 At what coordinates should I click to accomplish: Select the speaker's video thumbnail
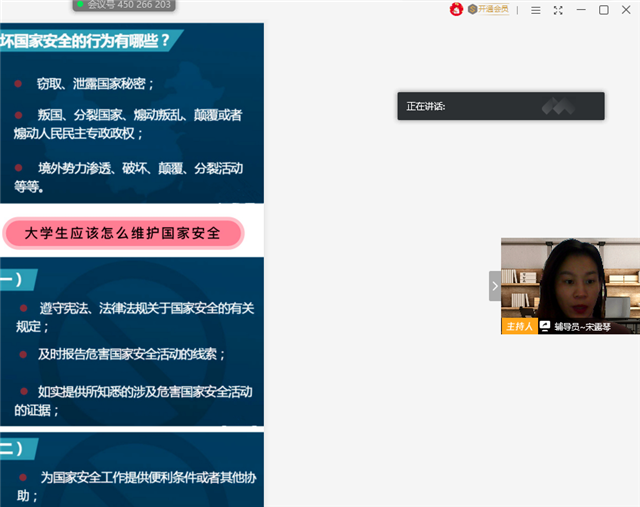pos(570,278)
